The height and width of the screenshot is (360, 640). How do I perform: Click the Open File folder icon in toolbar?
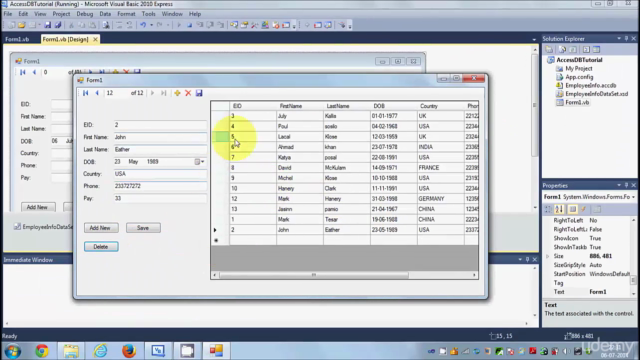pyautogui.click(x=22, y=25)
